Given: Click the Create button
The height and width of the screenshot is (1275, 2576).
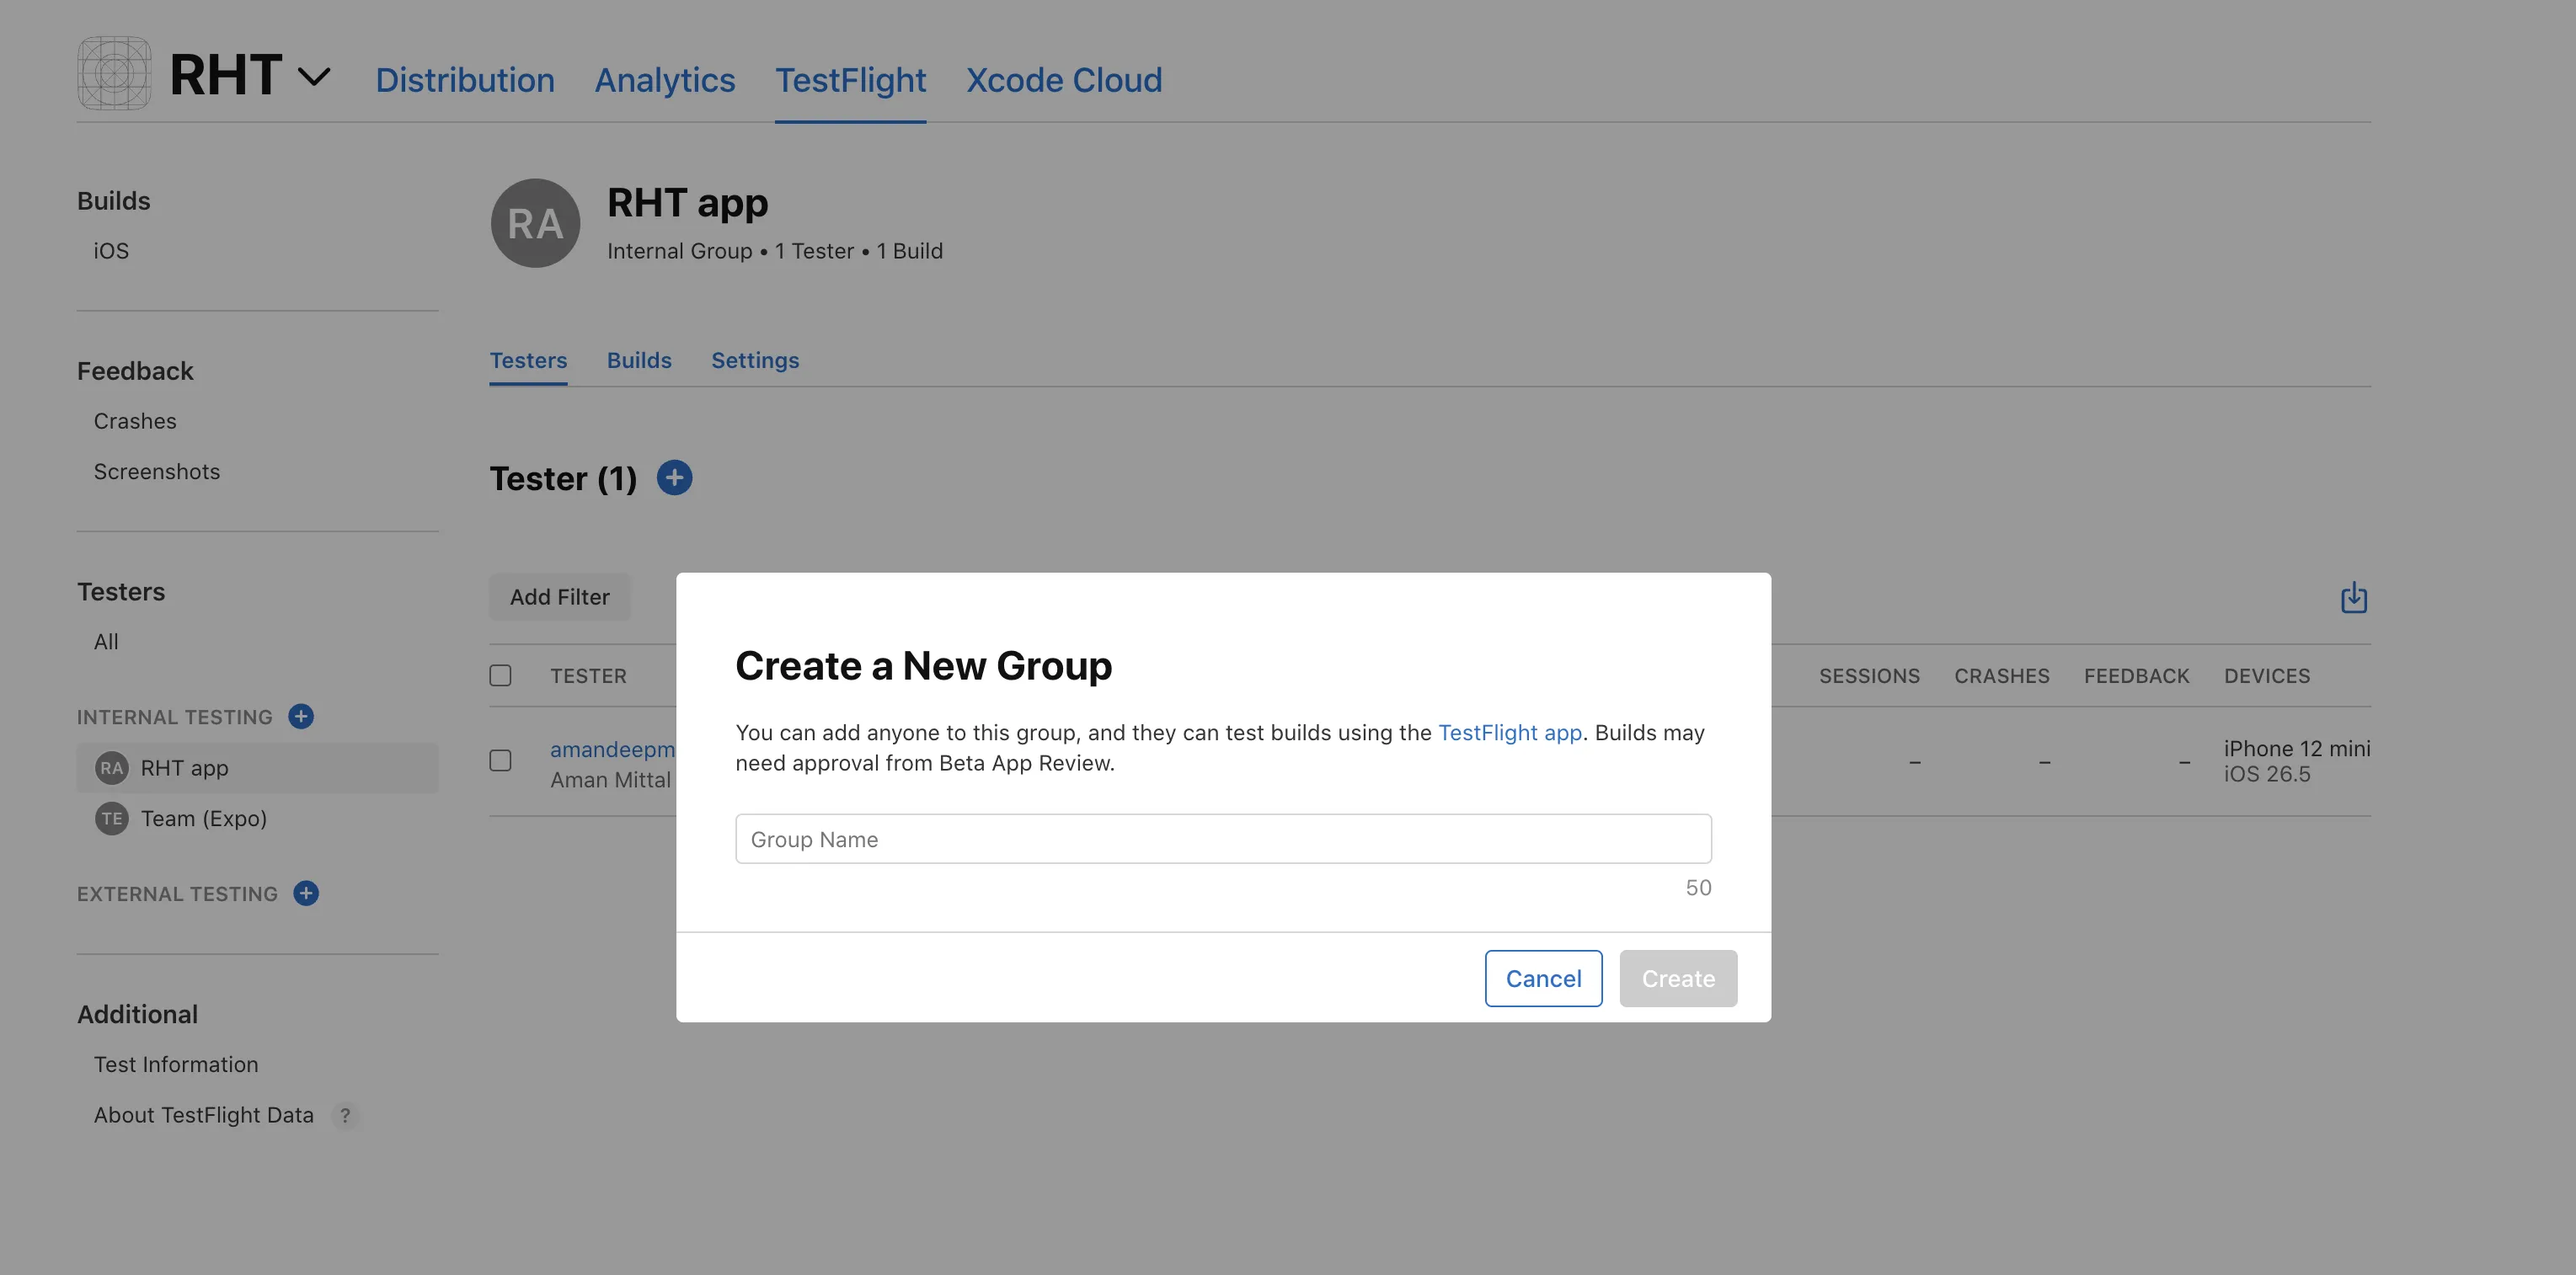Looking at the screenshot, I should (x=1678, y=978).
